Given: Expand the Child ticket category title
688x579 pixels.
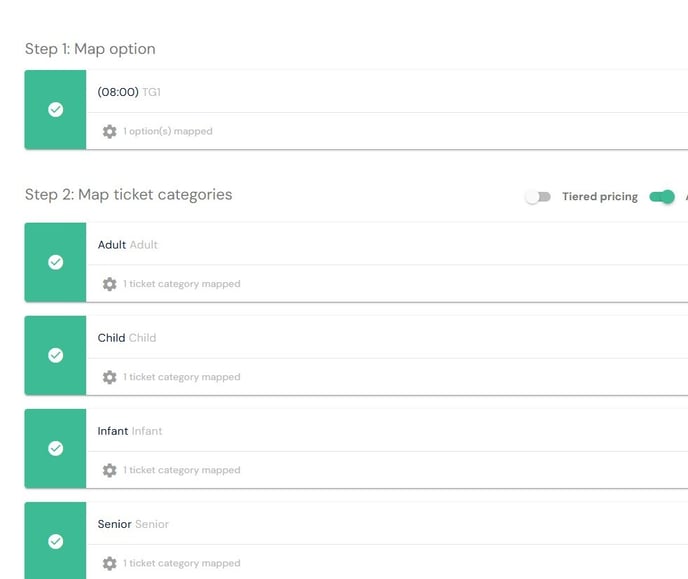Looking at the screenshot, I should [127, 338].
